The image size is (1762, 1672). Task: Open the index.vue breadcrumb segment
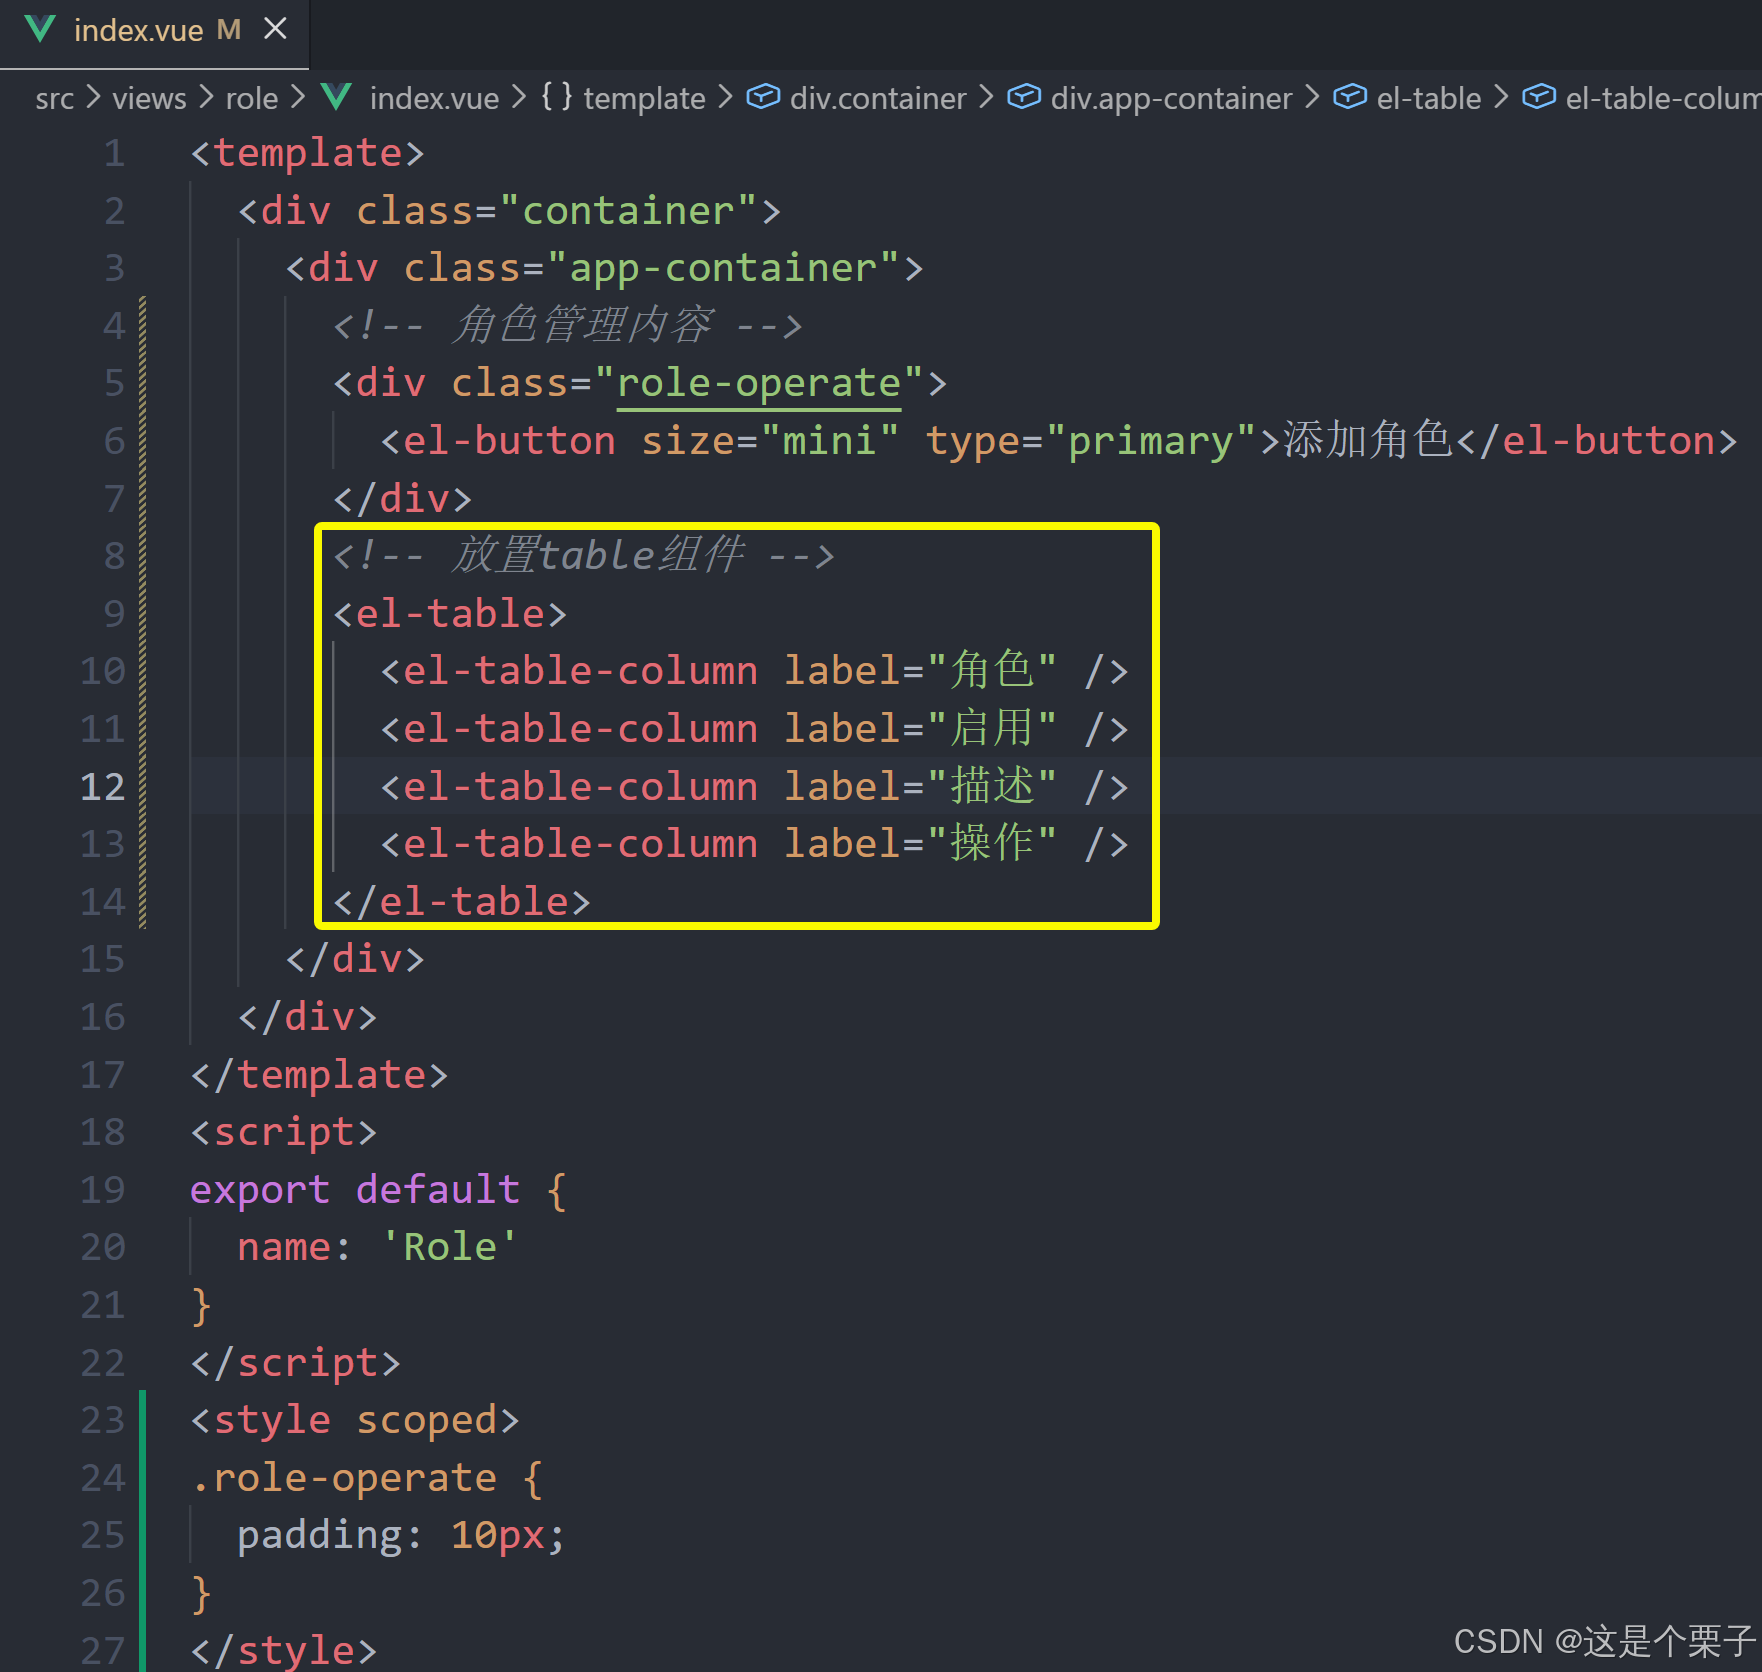coord(434,98)
